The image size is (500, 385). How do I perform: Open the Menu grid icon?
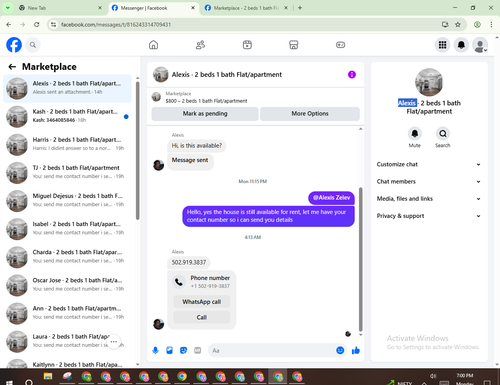442,45
